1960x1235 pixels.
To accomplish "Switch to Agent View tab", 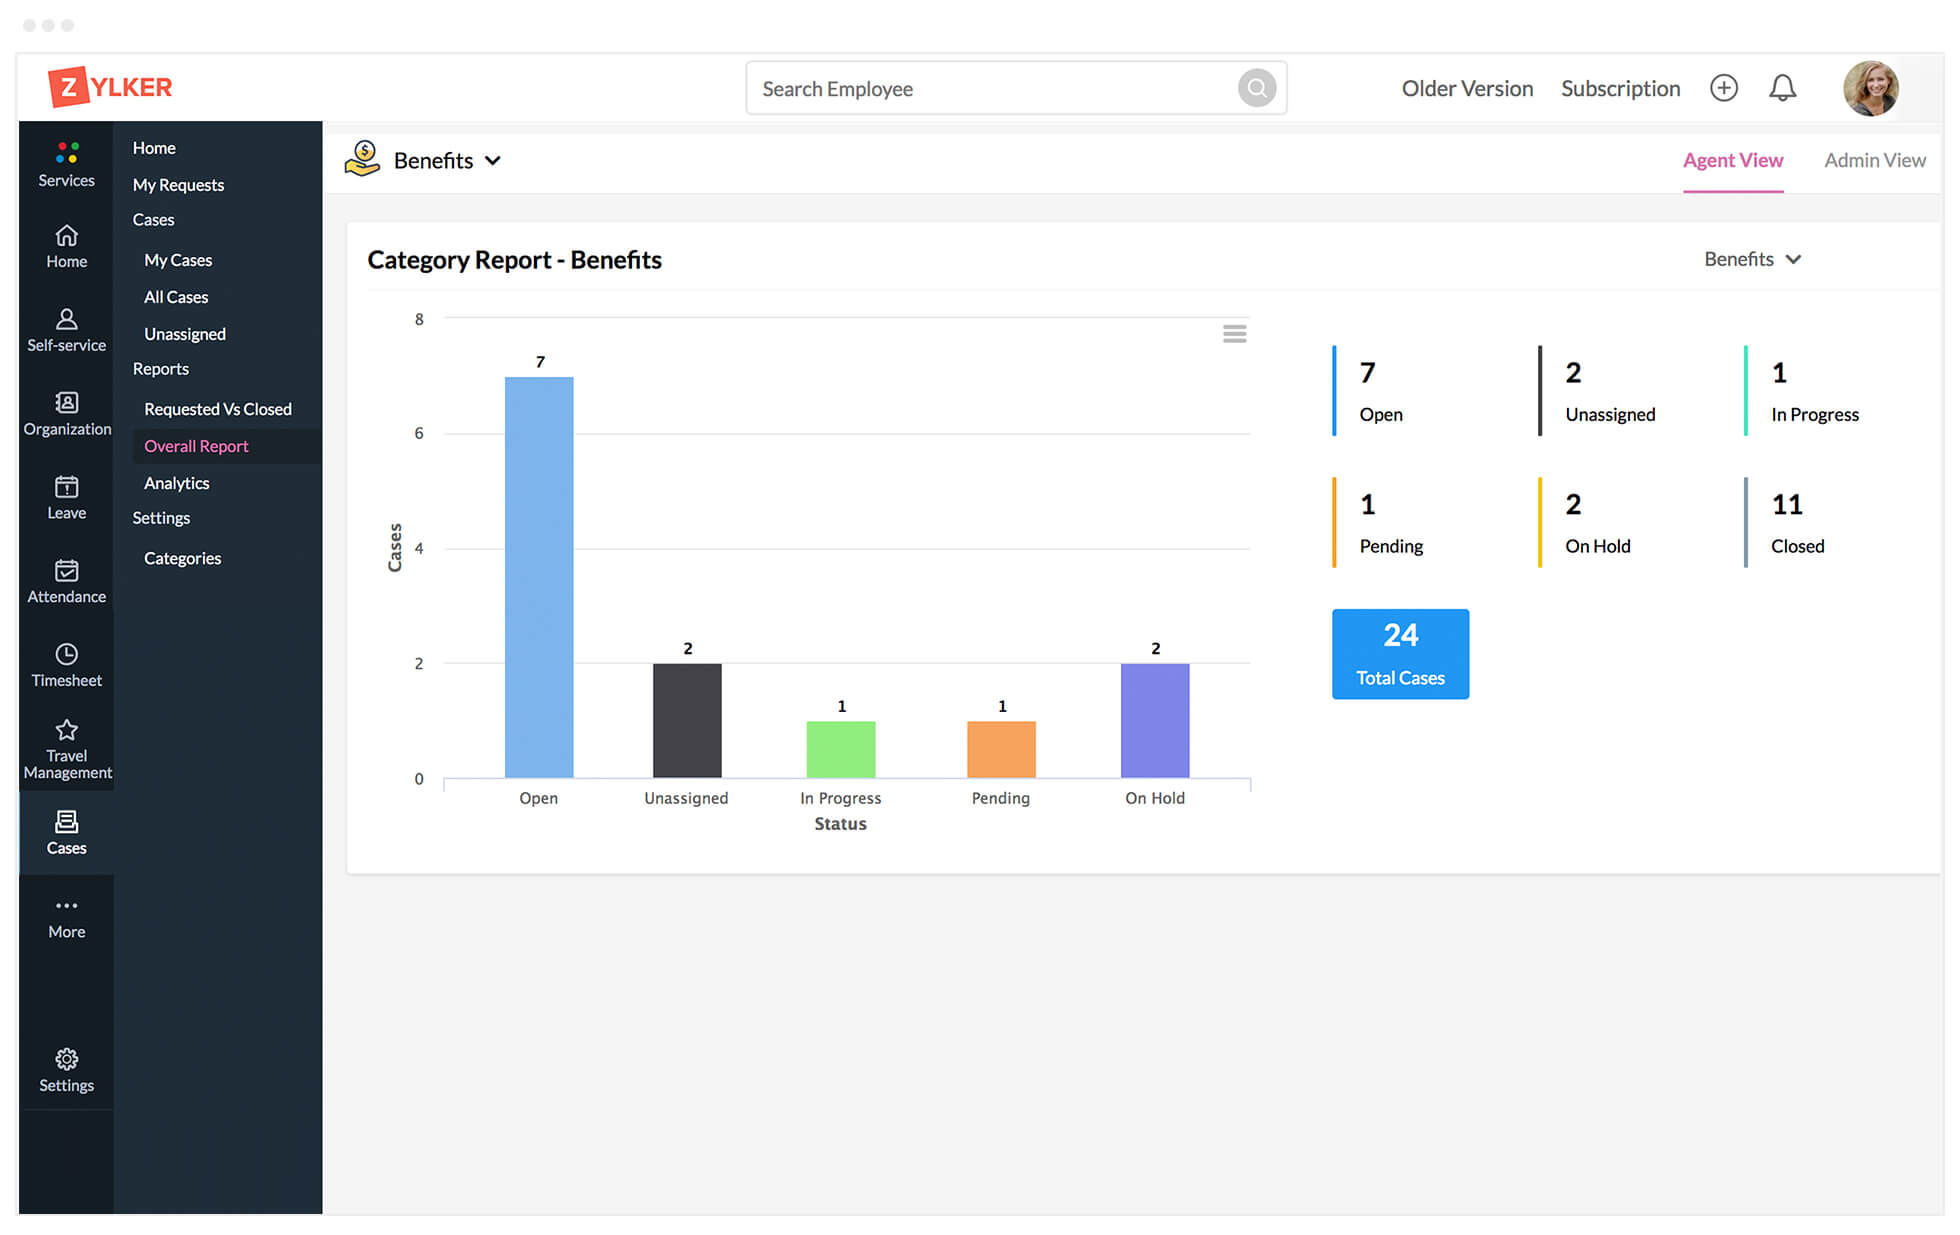I will [x=1732, y=159].
